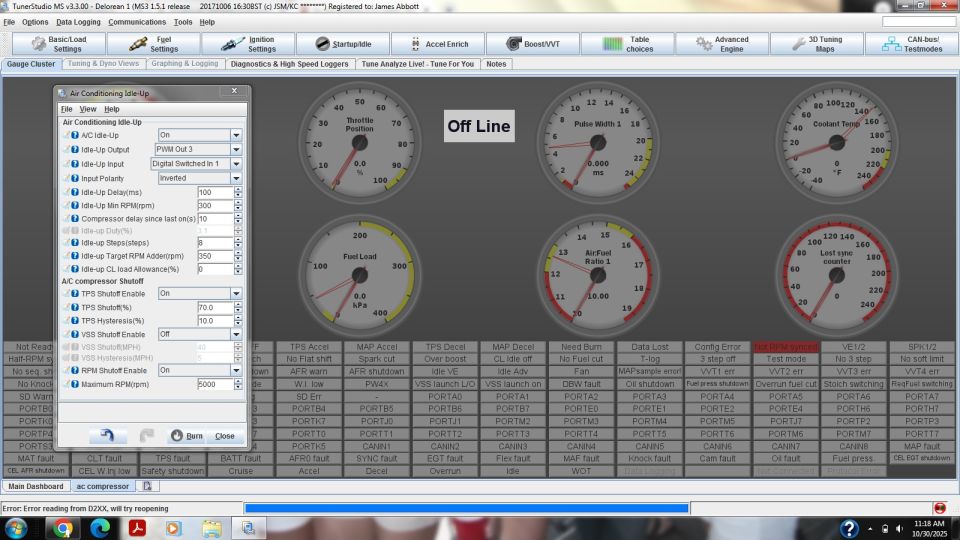
Task: Expand the VSS Shutoff Enable dropdown
Action: pyautogui.click(x=236, y=334)
